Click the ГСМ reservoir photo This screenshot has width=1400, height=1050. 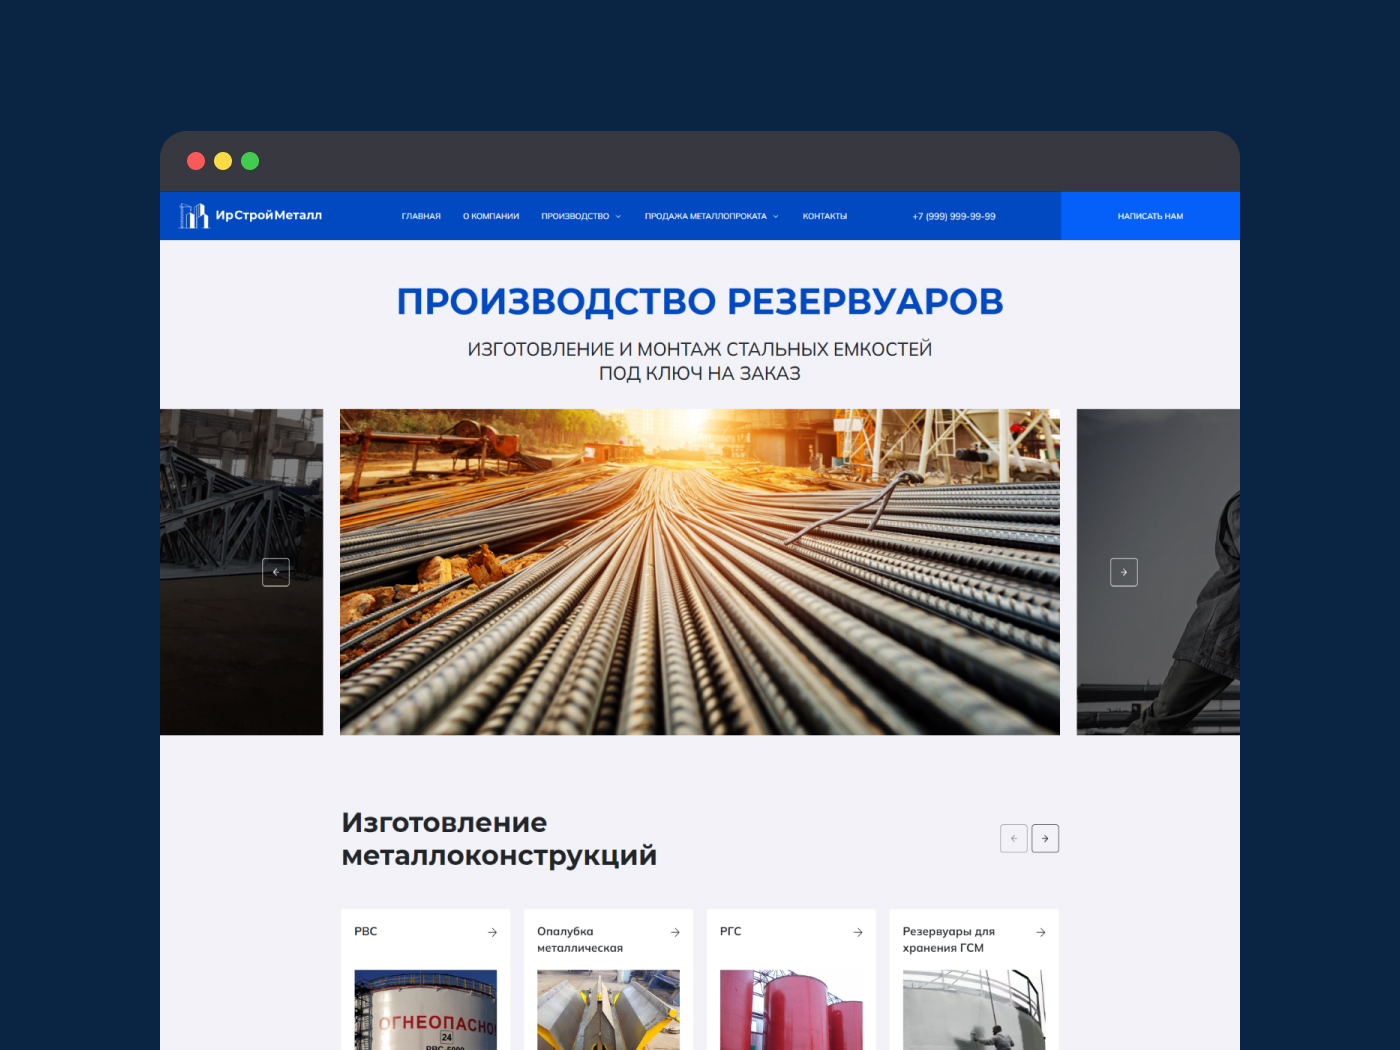974,1010
